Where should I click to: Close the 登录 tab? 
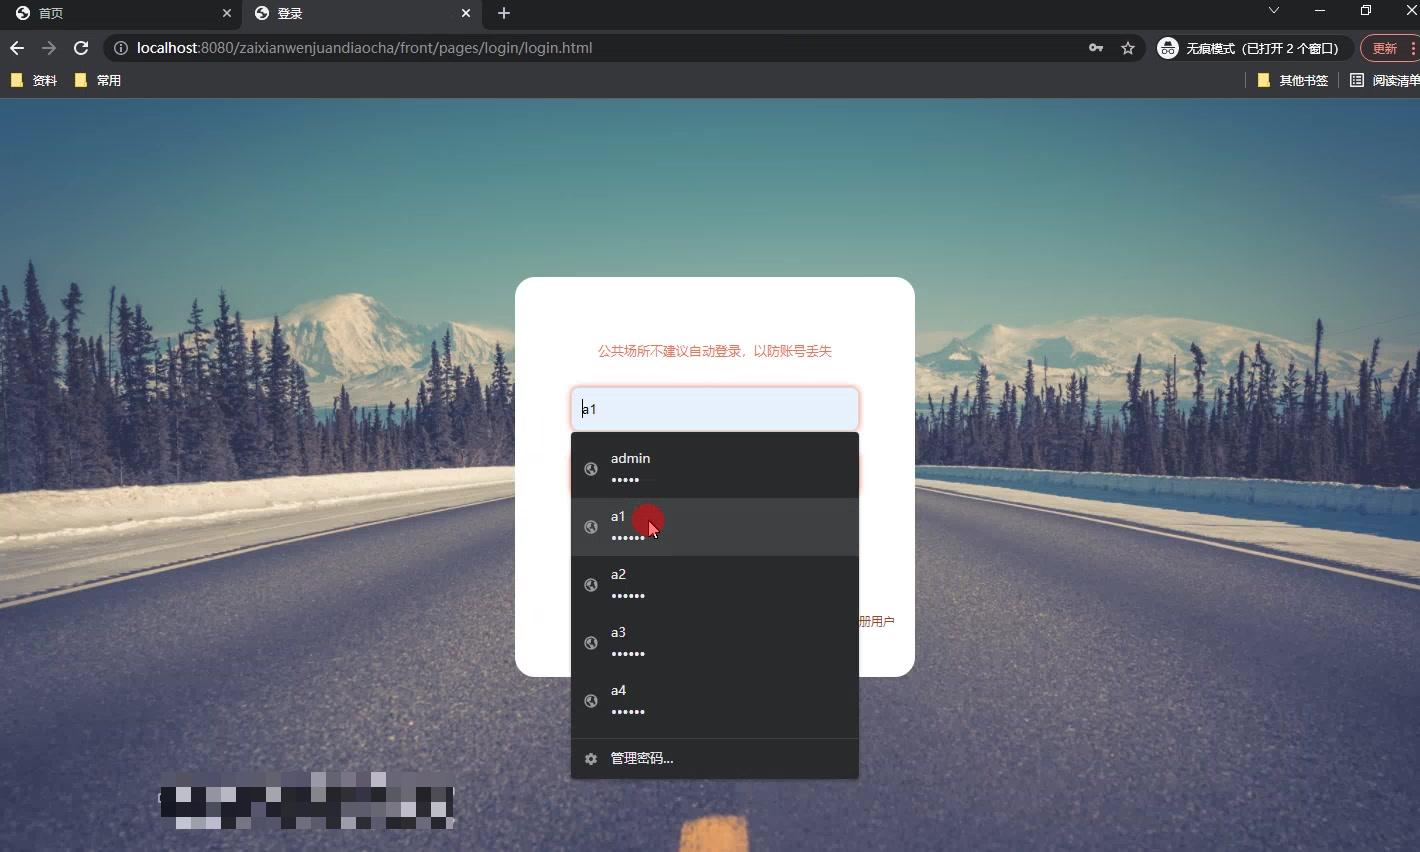pyautogui.click(x=466, y=13)
